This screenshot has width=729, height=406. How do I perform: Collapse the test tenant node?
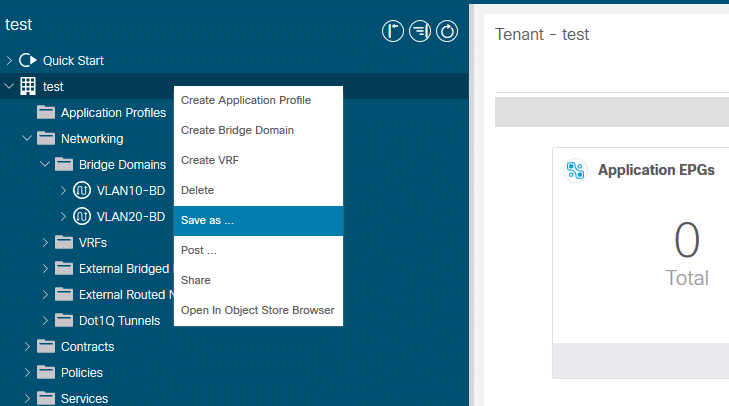pos(9,87)
